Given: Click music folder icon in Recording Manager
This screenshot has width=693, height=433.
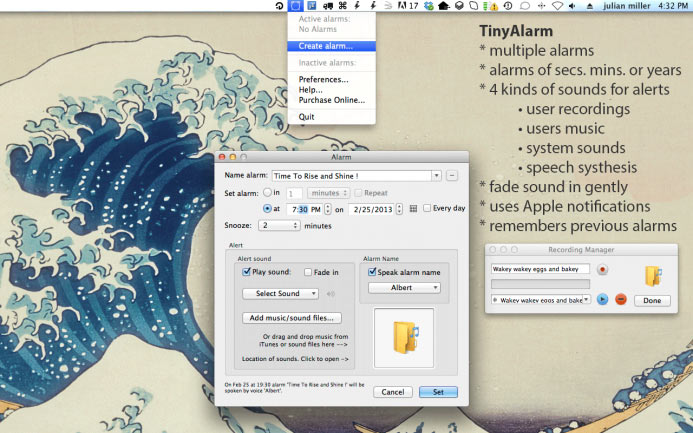Looking at the screenshot, I should click(x=653, y=275).
